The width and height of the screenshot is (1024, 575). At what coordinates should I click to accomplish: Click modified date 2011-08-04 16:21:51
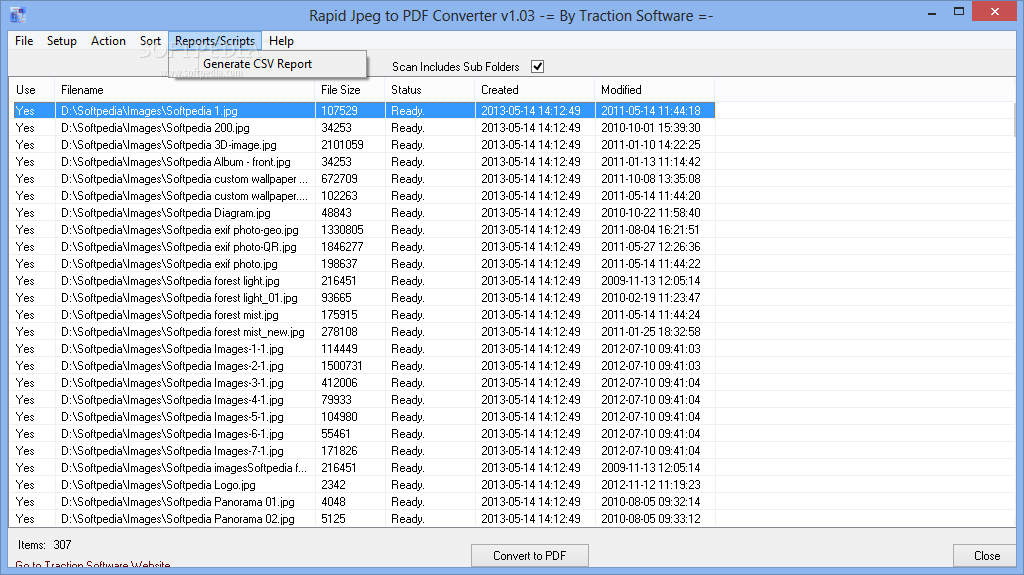[650, 230]
